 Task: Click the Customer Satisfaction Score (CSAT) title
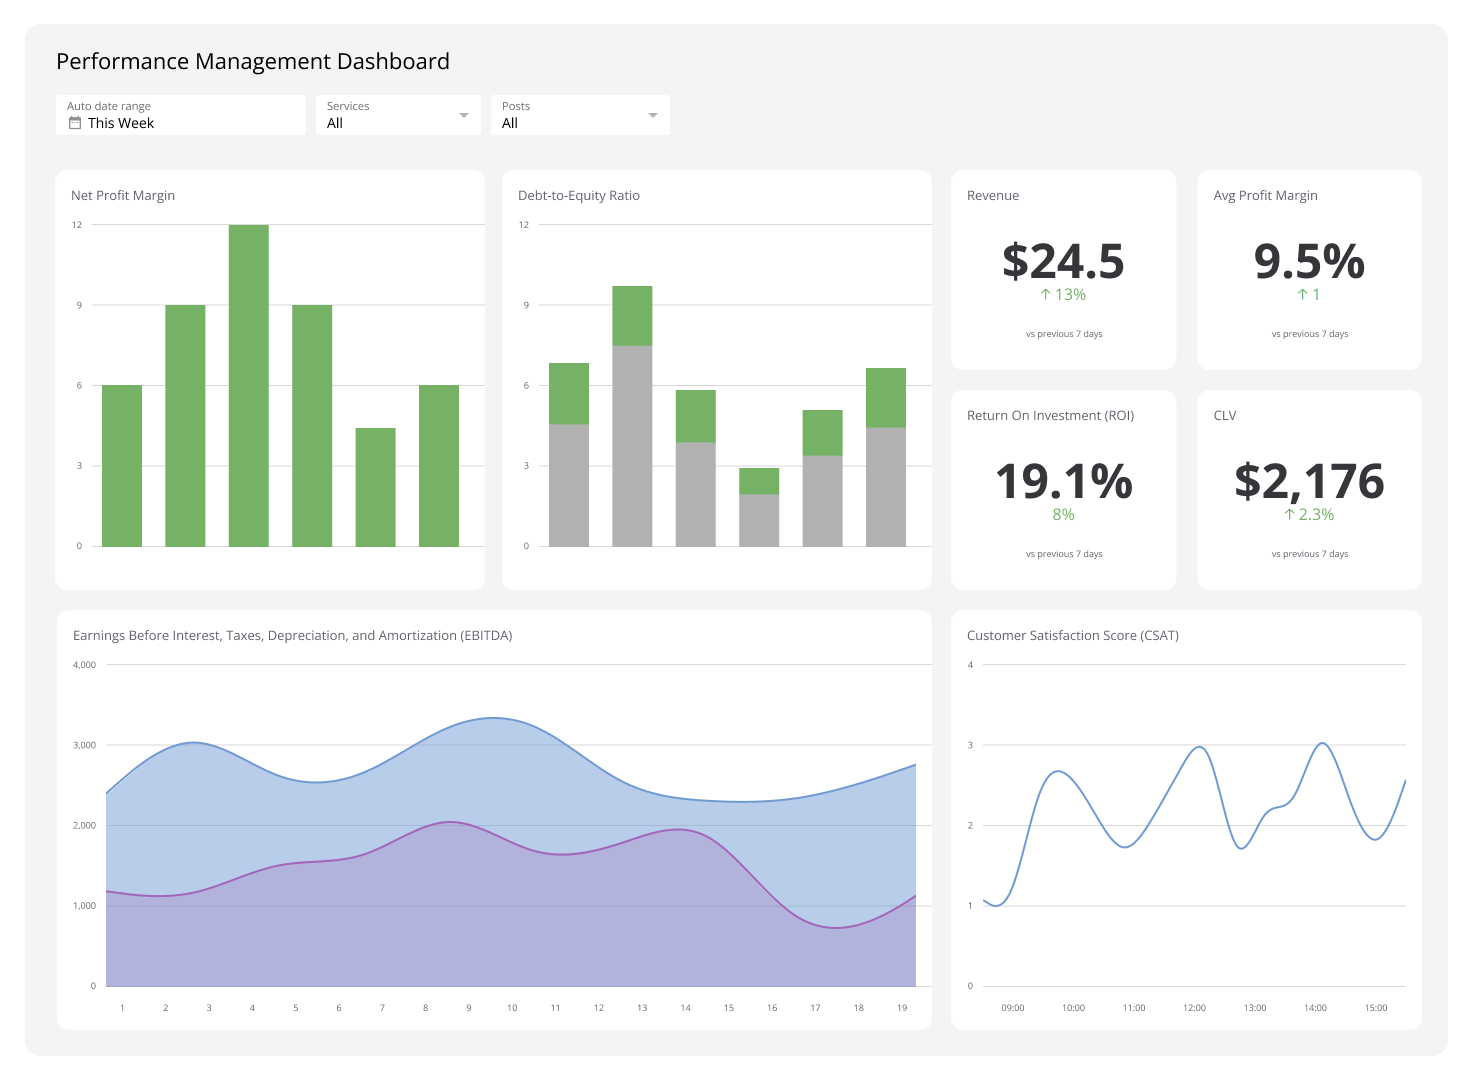(x=1072, y=635)
